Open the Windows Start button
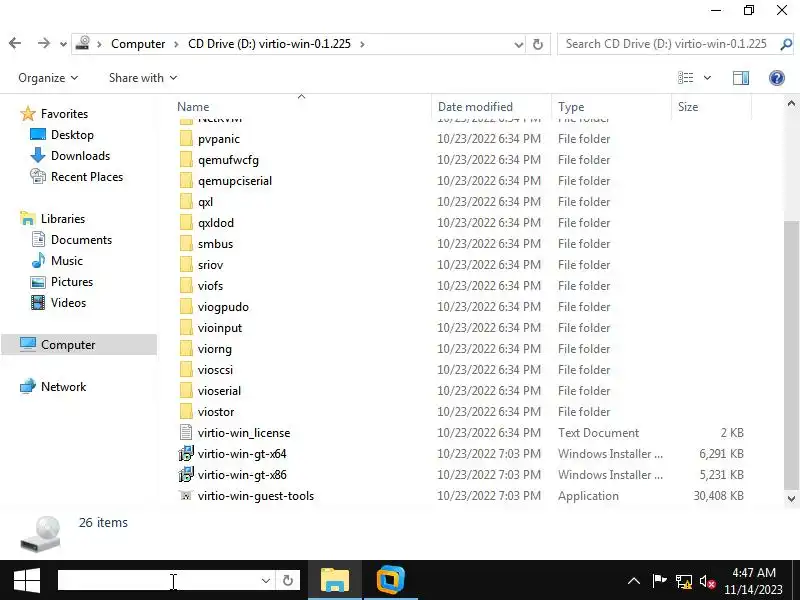Image resolution: width=800 pixels, height=600 pixels. (x=27, y=581)
